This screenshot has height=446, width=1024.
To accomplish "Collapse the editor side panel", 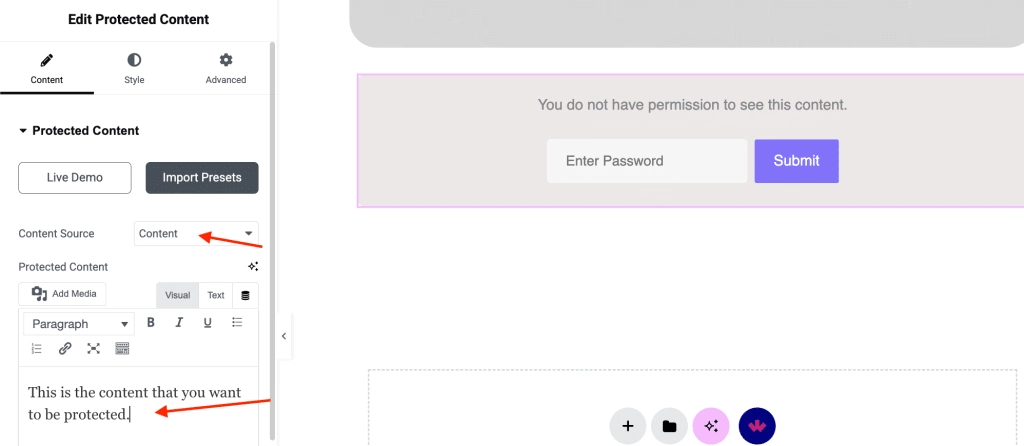I will point(284,336).
